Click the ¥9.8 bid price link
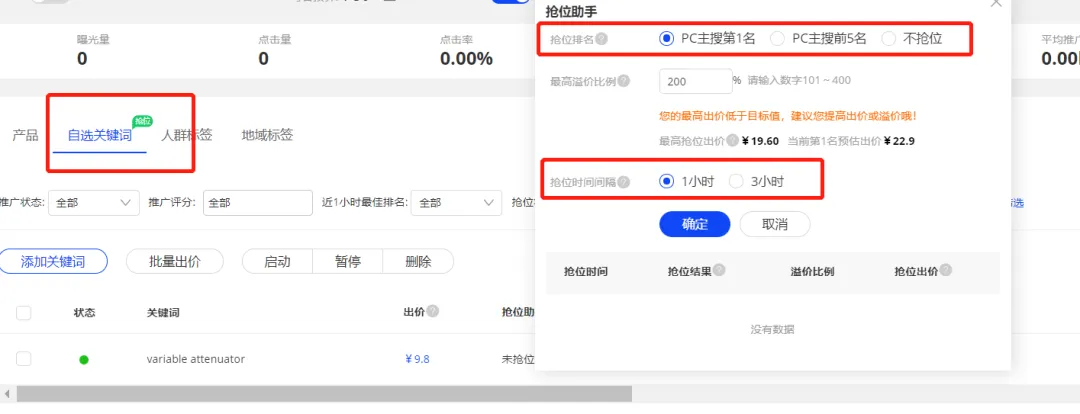 tap(417, 359)
